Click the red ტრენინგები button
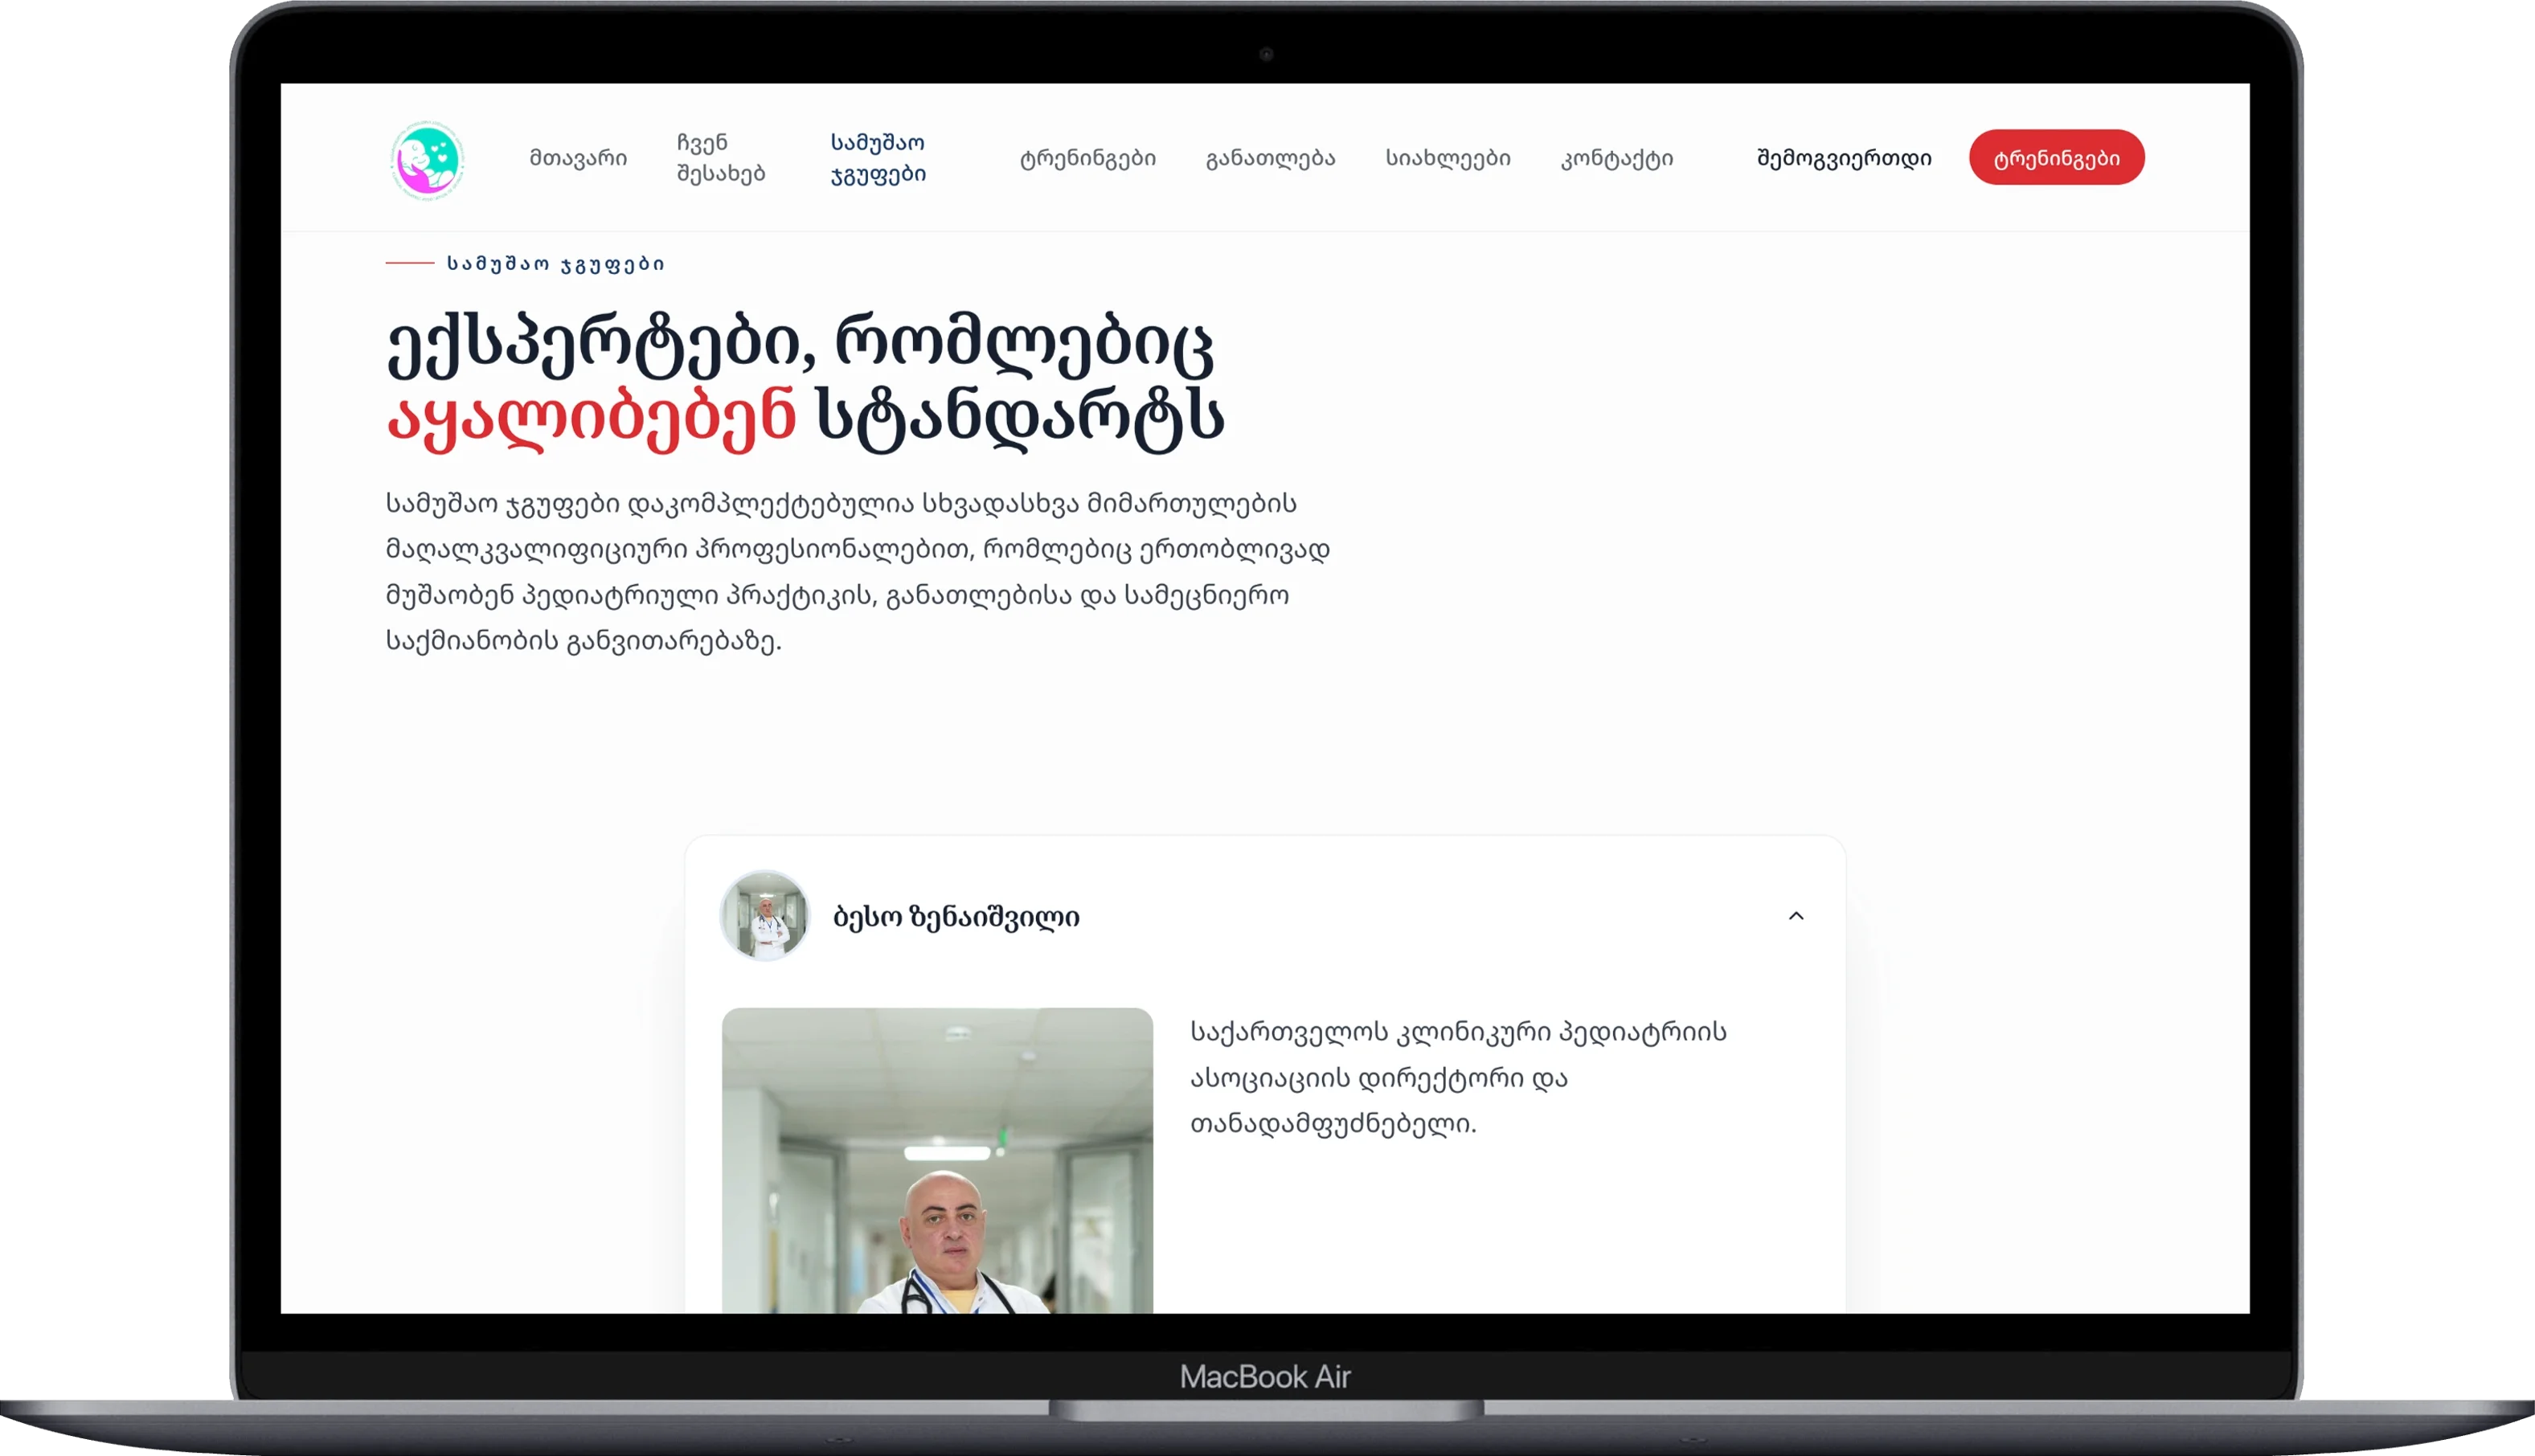Screen dimensions: 2535x1456 click(2056, 158)
